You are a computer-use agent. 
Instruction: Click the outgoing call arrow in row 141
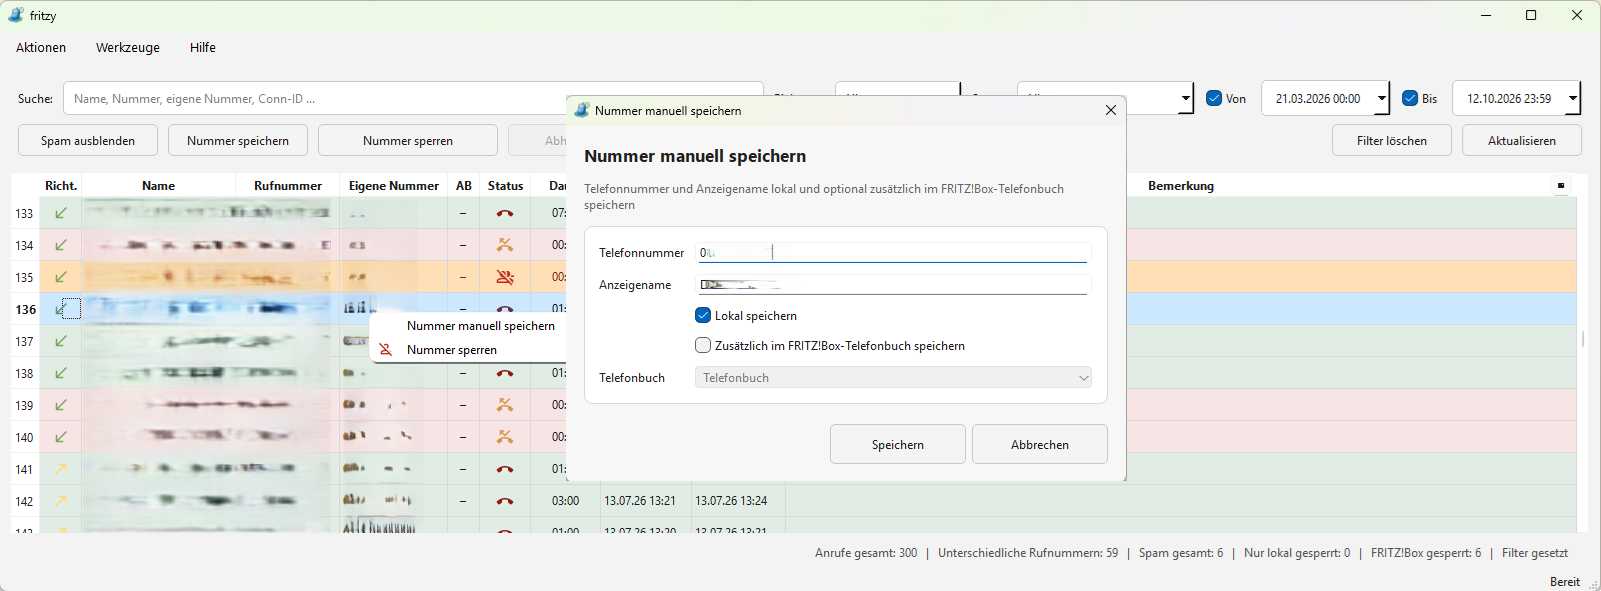point(61,469)
